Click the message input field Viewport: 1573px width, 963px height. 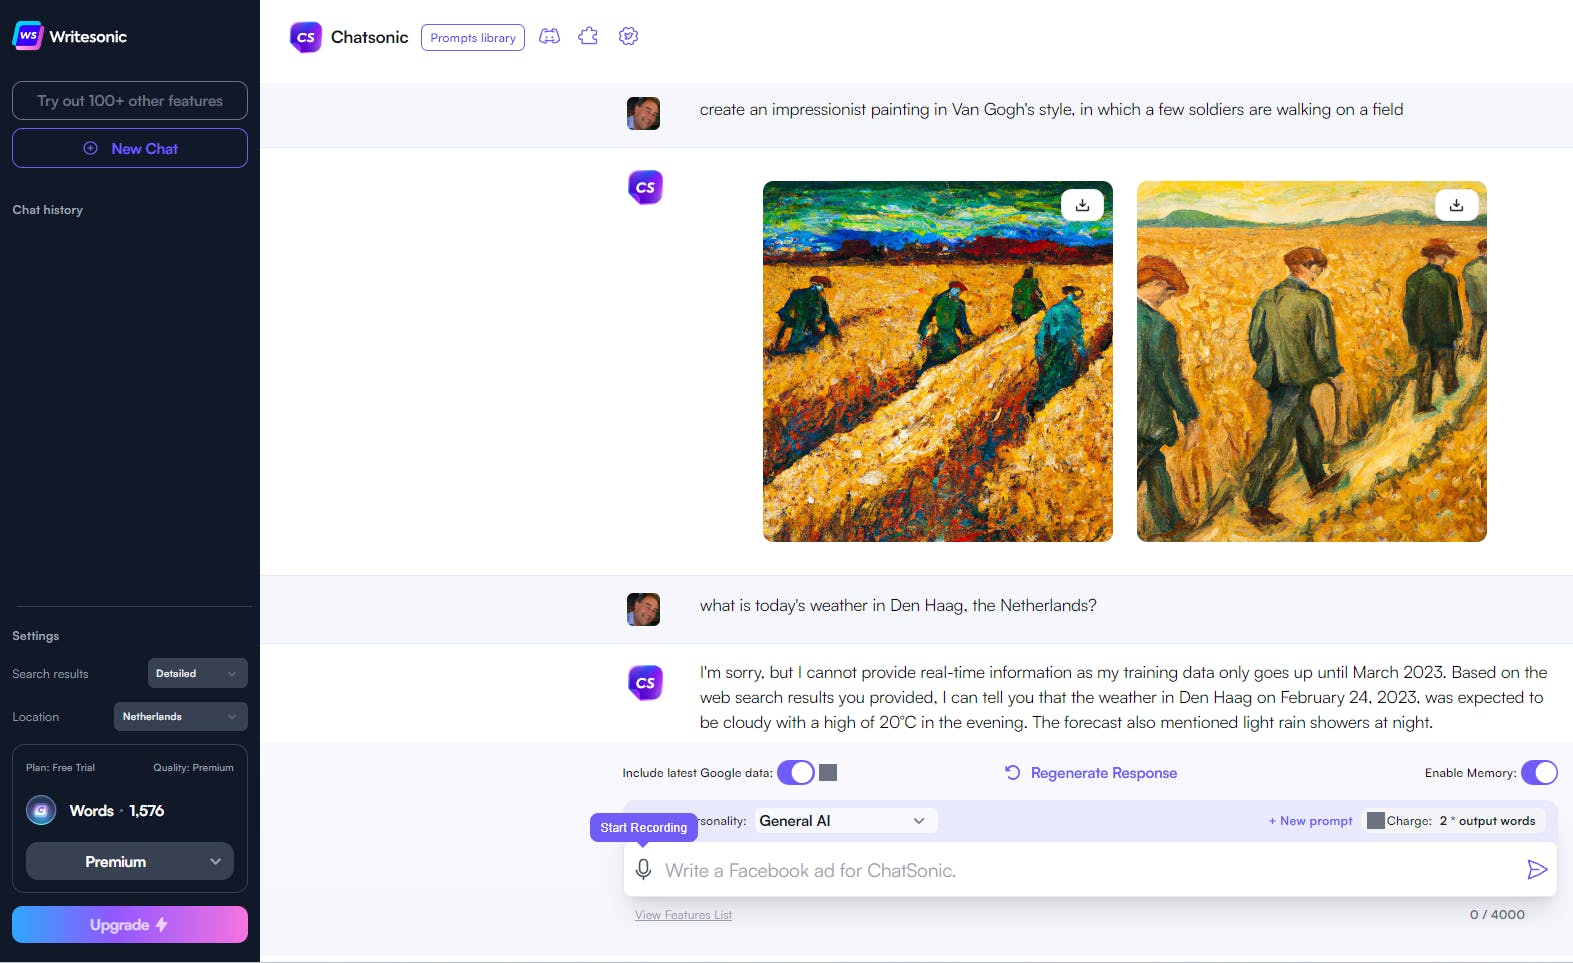tap(1090, 870)
